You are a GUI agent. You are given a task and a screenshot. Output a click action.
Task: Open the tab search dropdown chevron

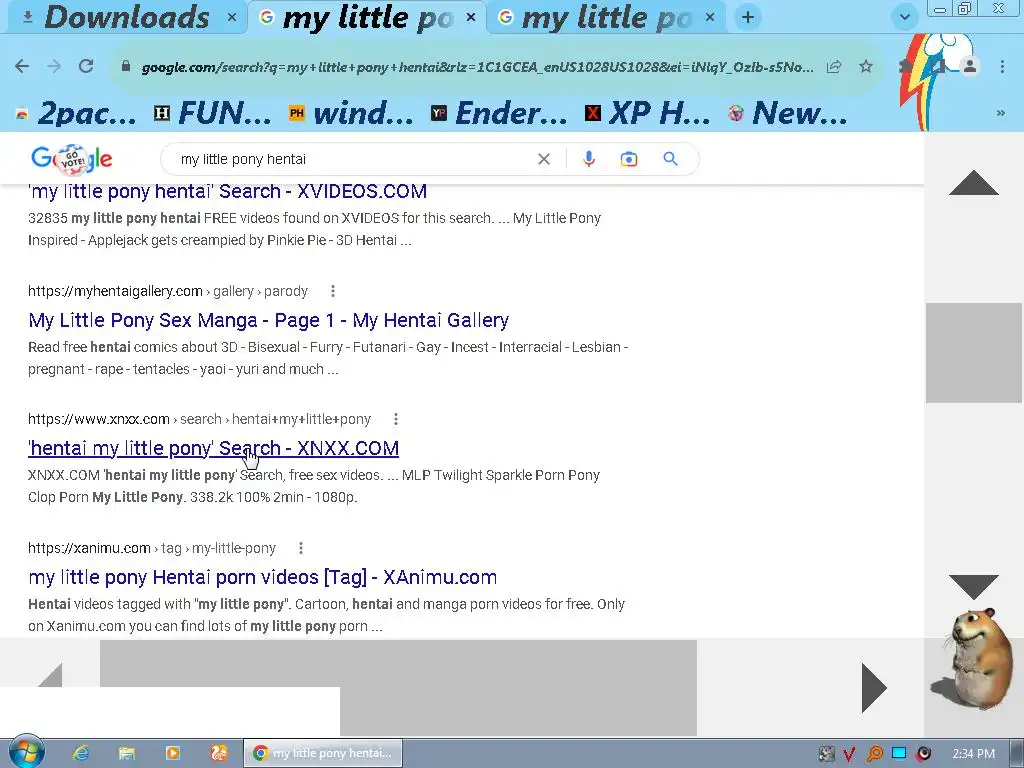point(904,17)
